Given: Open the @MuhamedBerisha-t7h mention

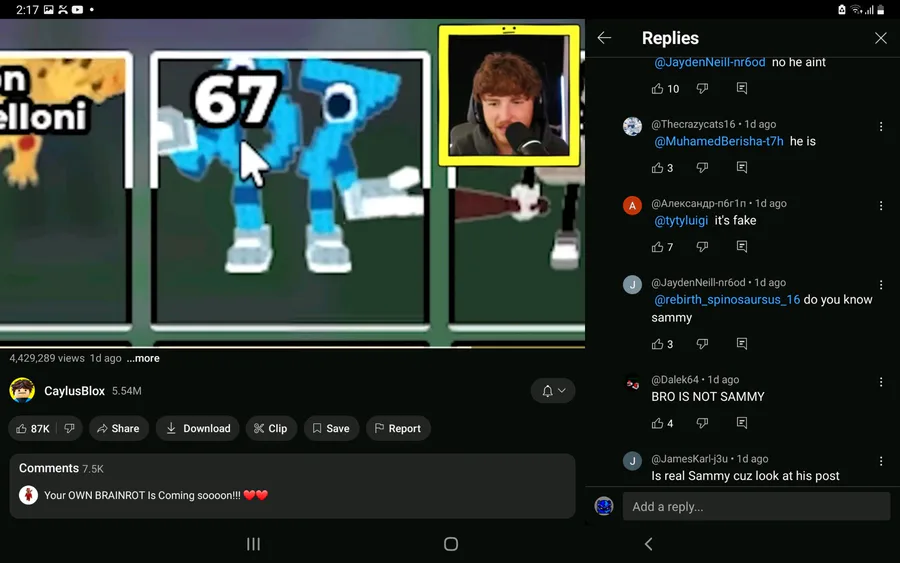Looking at the screenshot, I should [719, 141].
